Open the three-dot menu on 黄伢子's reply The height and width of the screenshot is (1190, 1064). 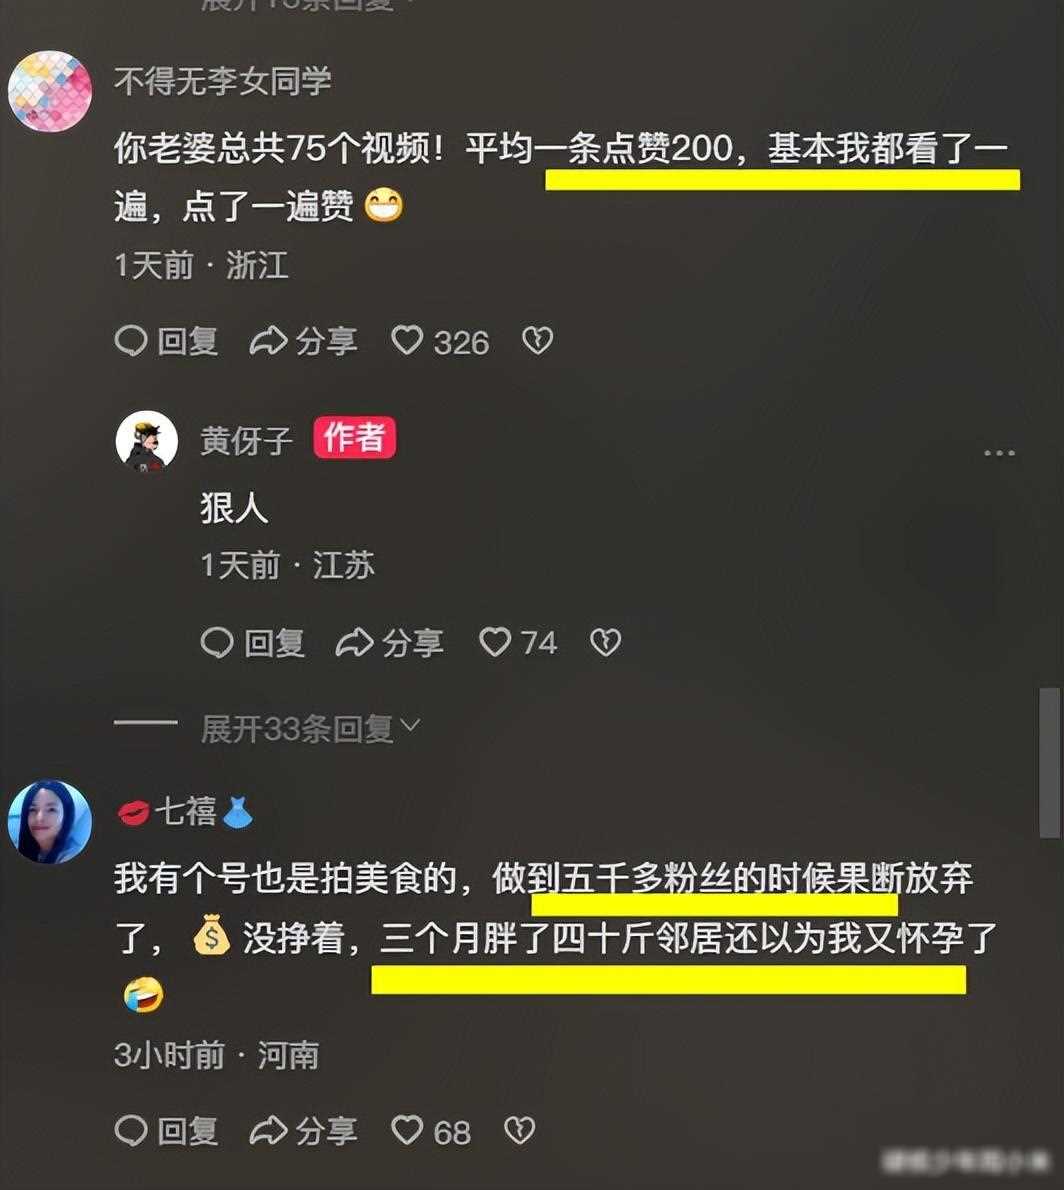pos(999,453)
